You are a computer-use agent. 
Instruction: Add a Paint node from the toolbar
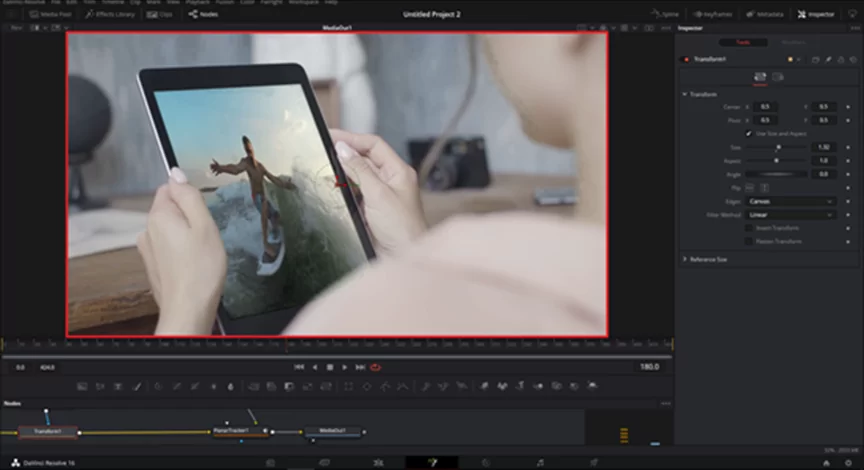point(137,387)
